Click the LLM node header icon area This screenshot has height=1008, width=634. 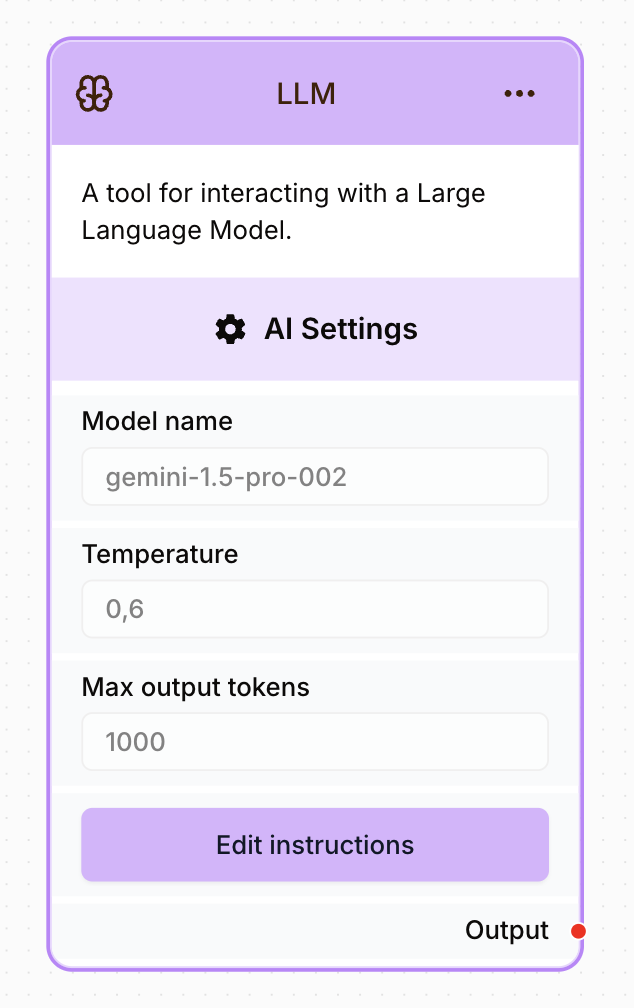(93, 93)
